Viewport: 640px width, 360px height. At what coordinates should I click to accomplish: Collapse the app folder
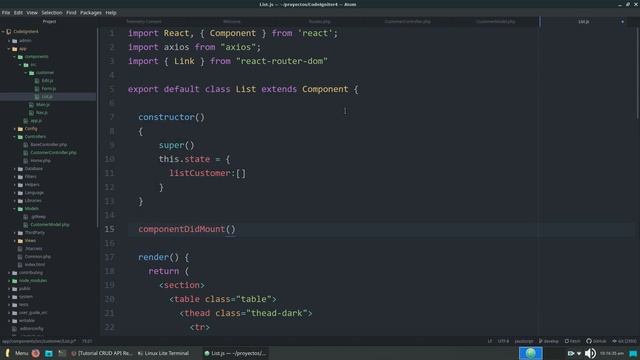tap(9, 49)
